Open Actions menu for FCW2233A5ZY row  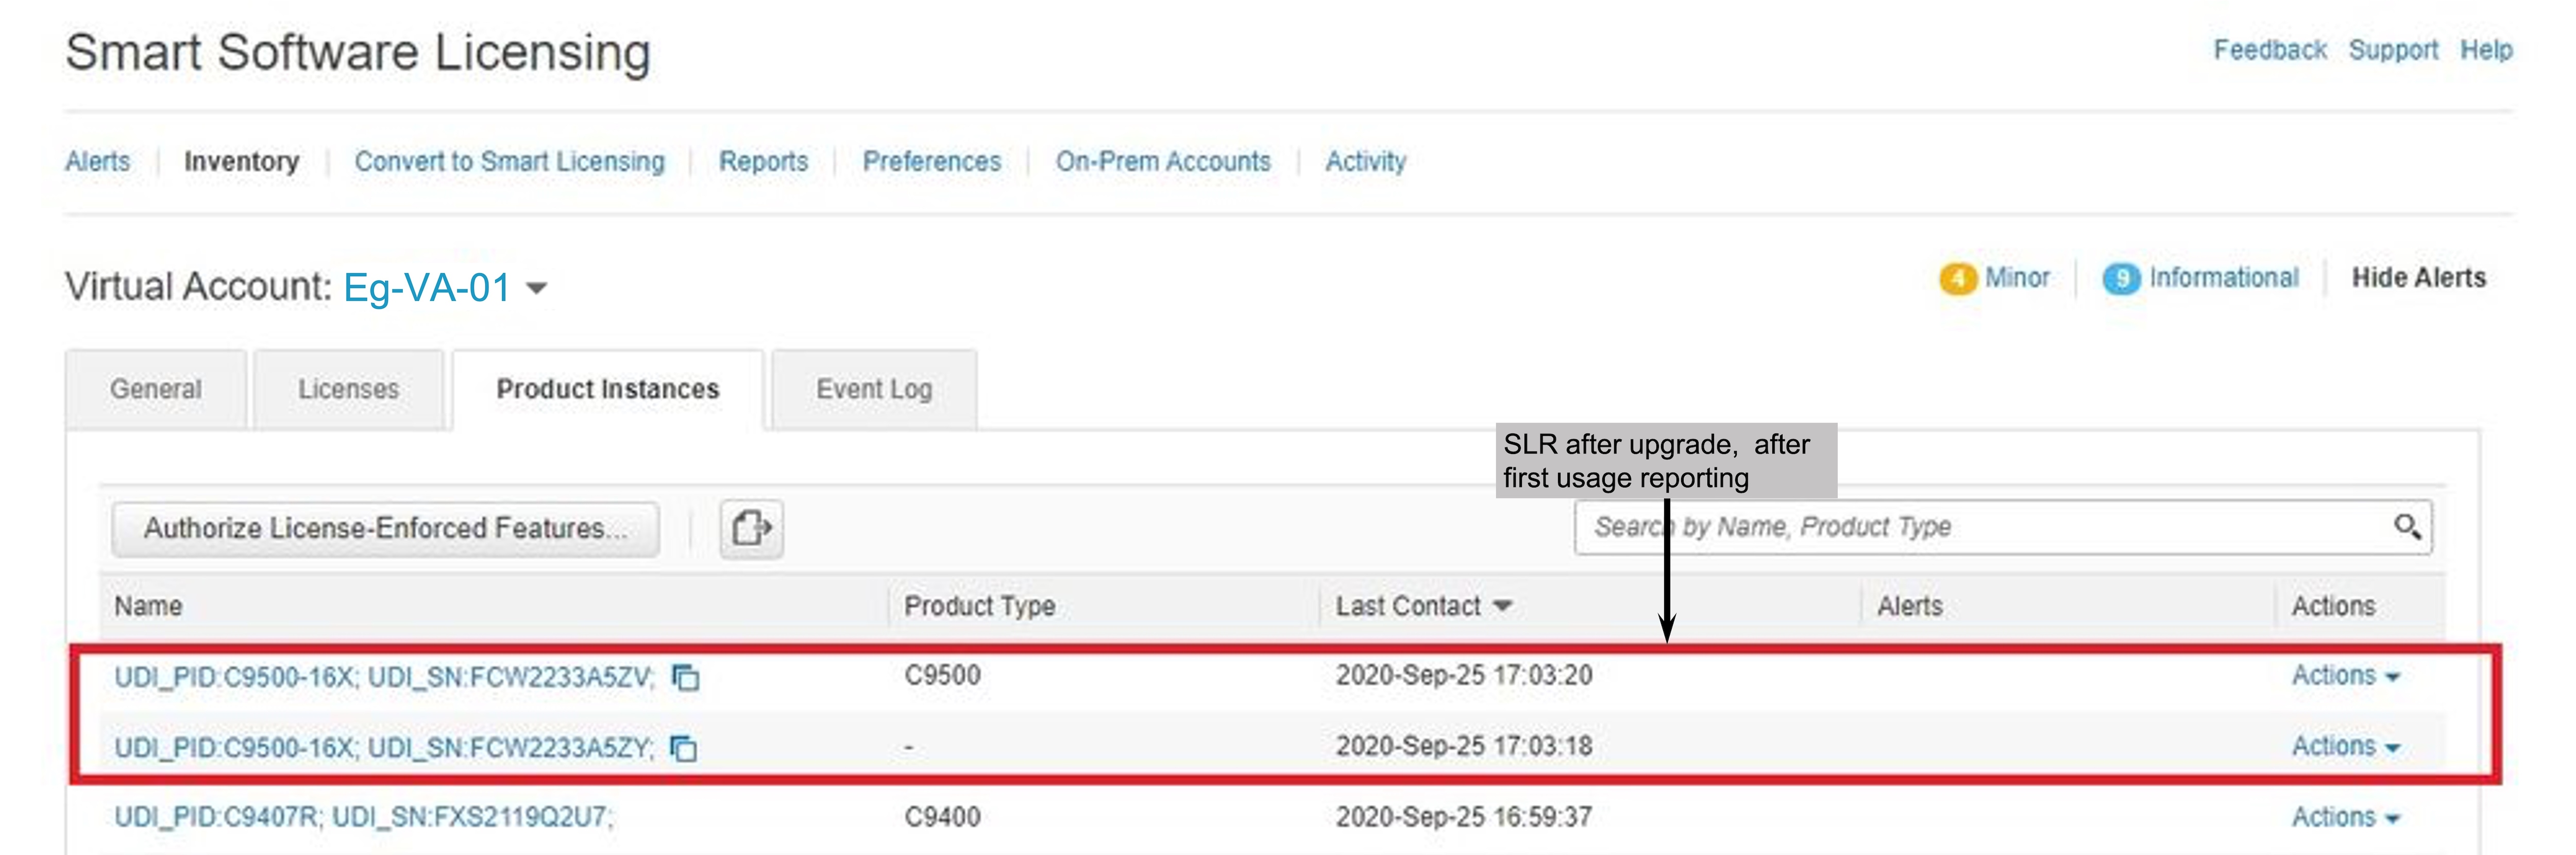2345,747
